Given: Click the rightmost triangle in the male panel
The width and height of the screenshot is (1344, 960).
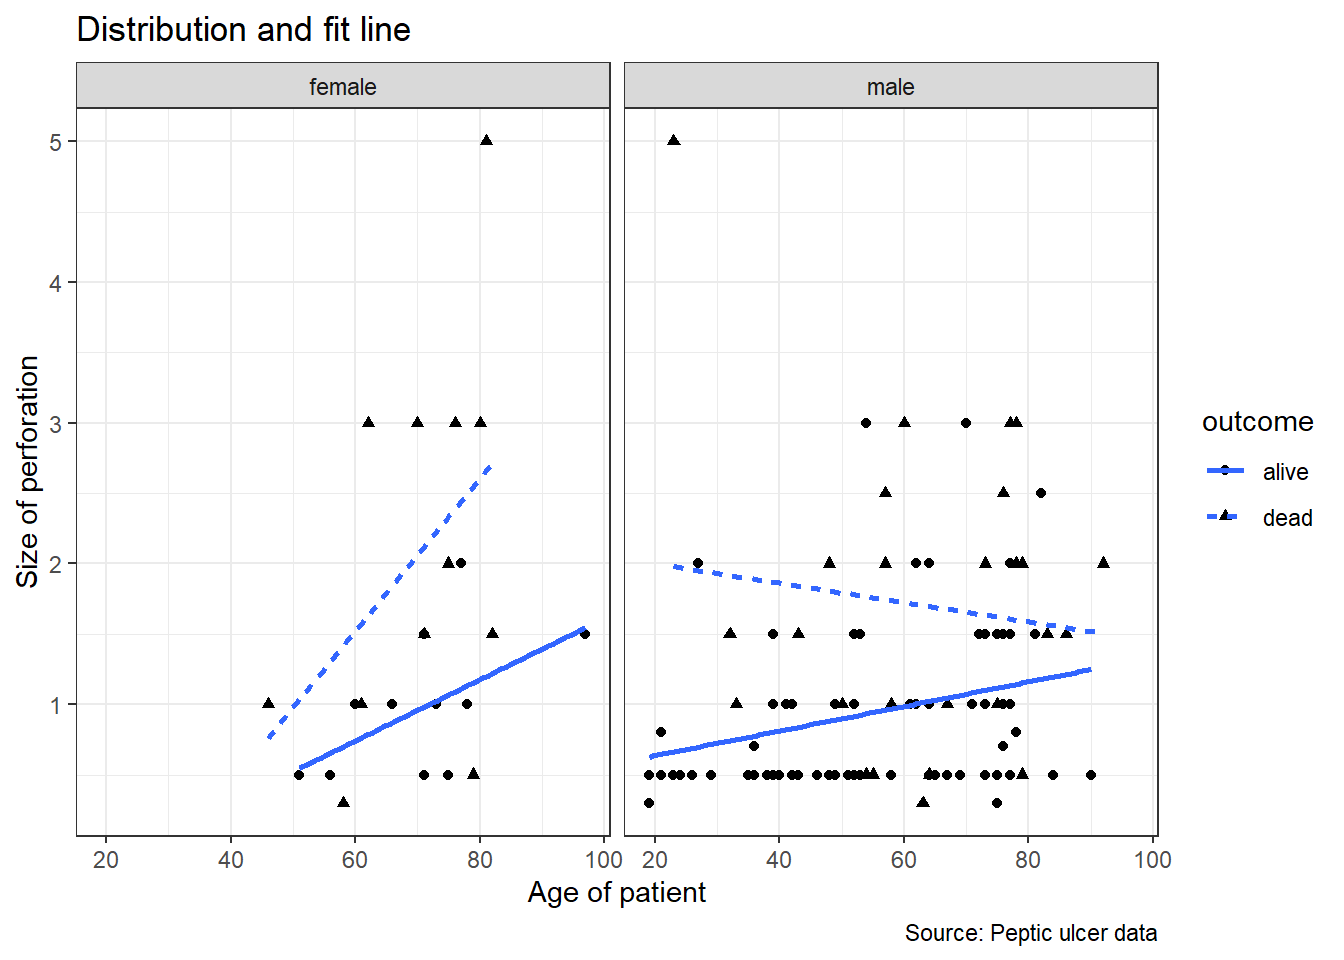Looking at the screenshot, I should pos(1103,563).
